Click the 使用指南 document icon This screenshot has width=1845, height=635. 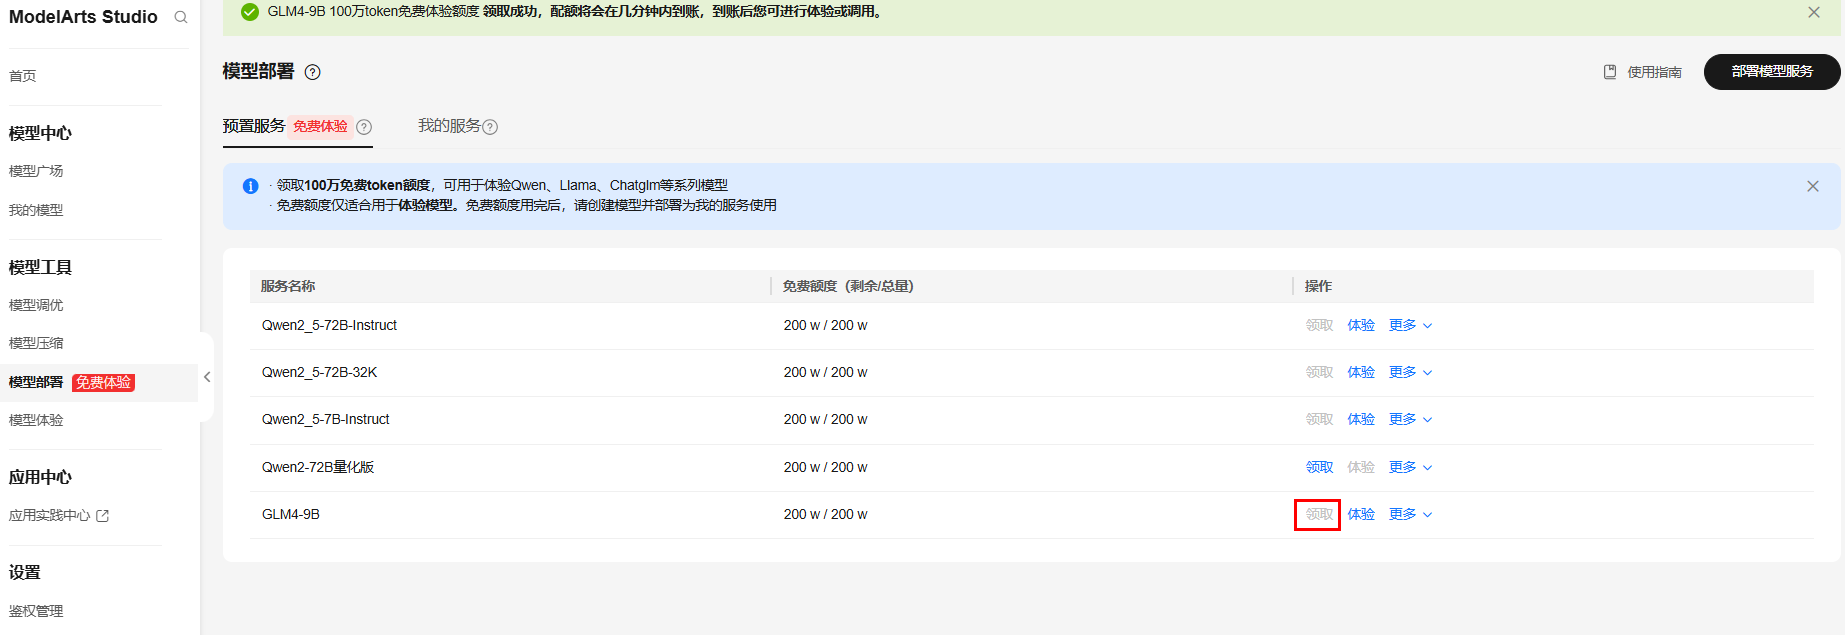coord(1610,72)
